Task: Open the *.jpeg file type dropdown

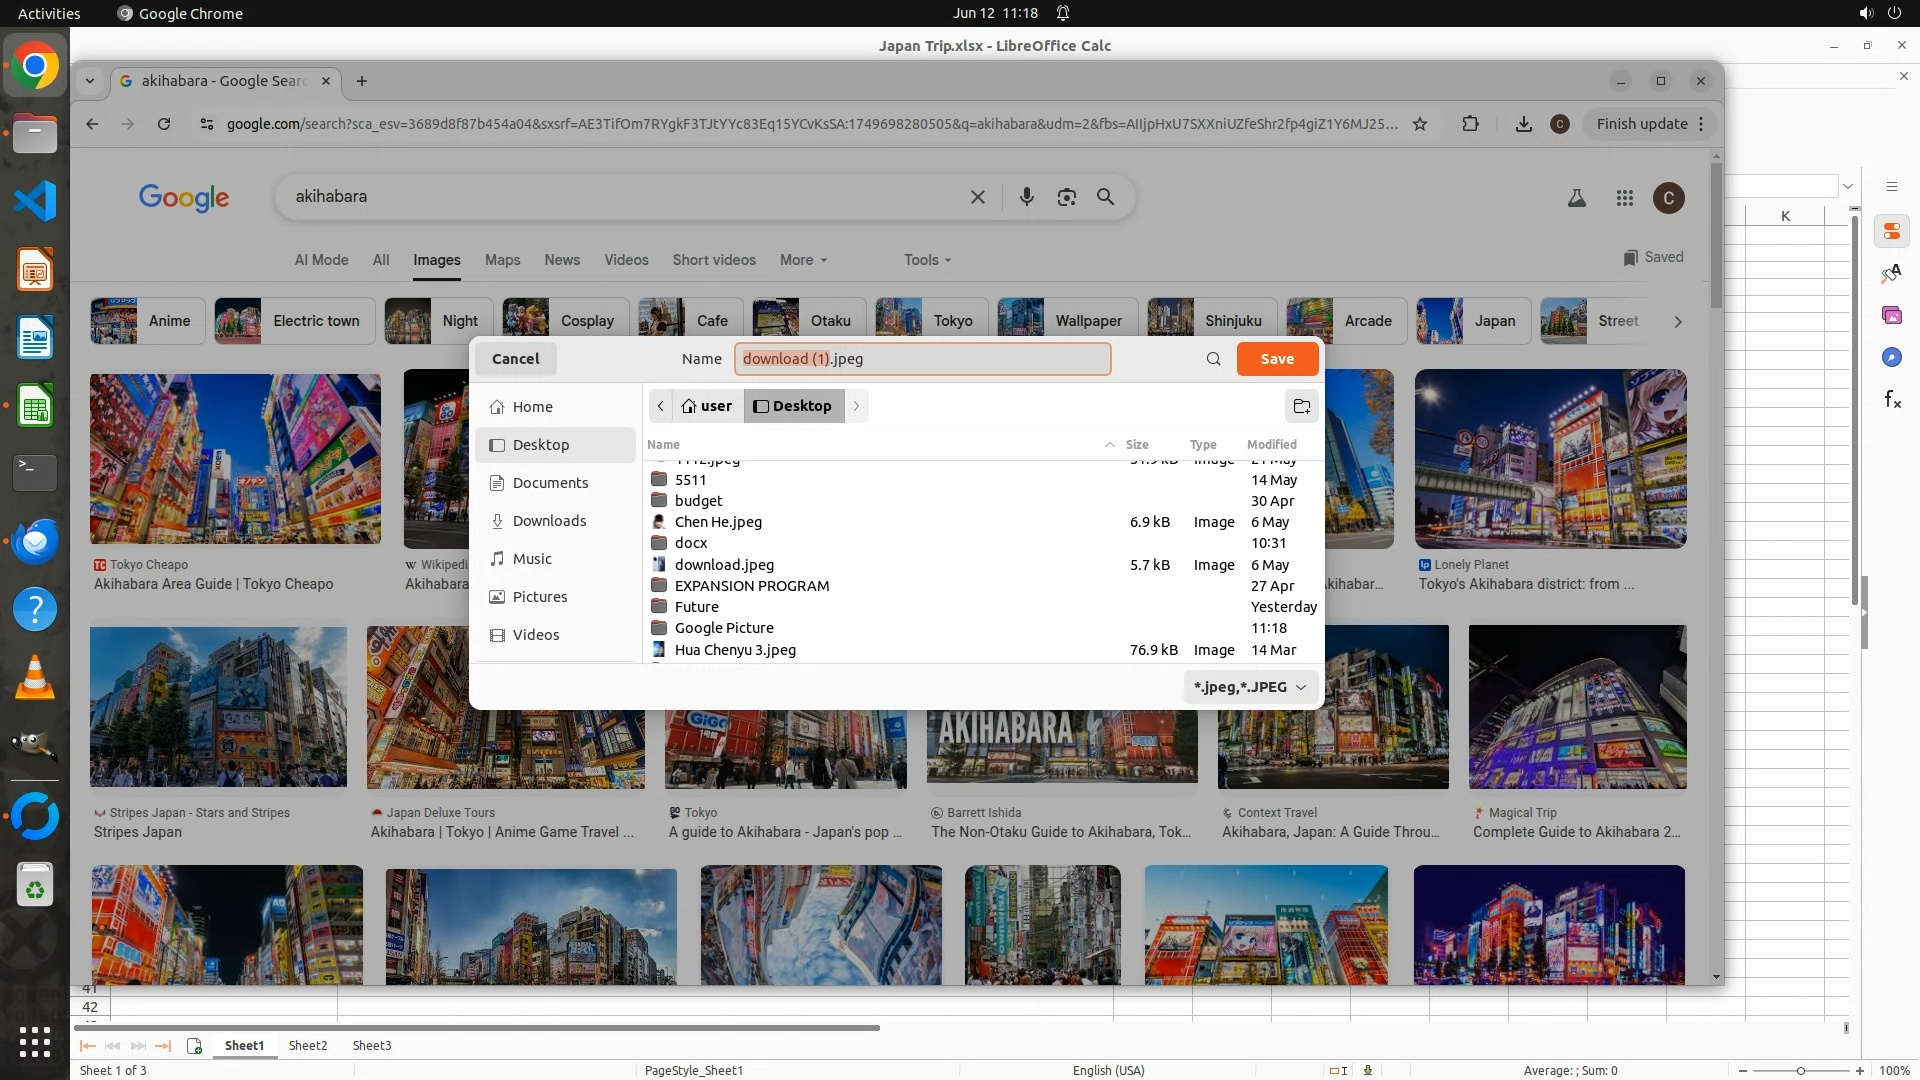Action: coord(1249,687)
